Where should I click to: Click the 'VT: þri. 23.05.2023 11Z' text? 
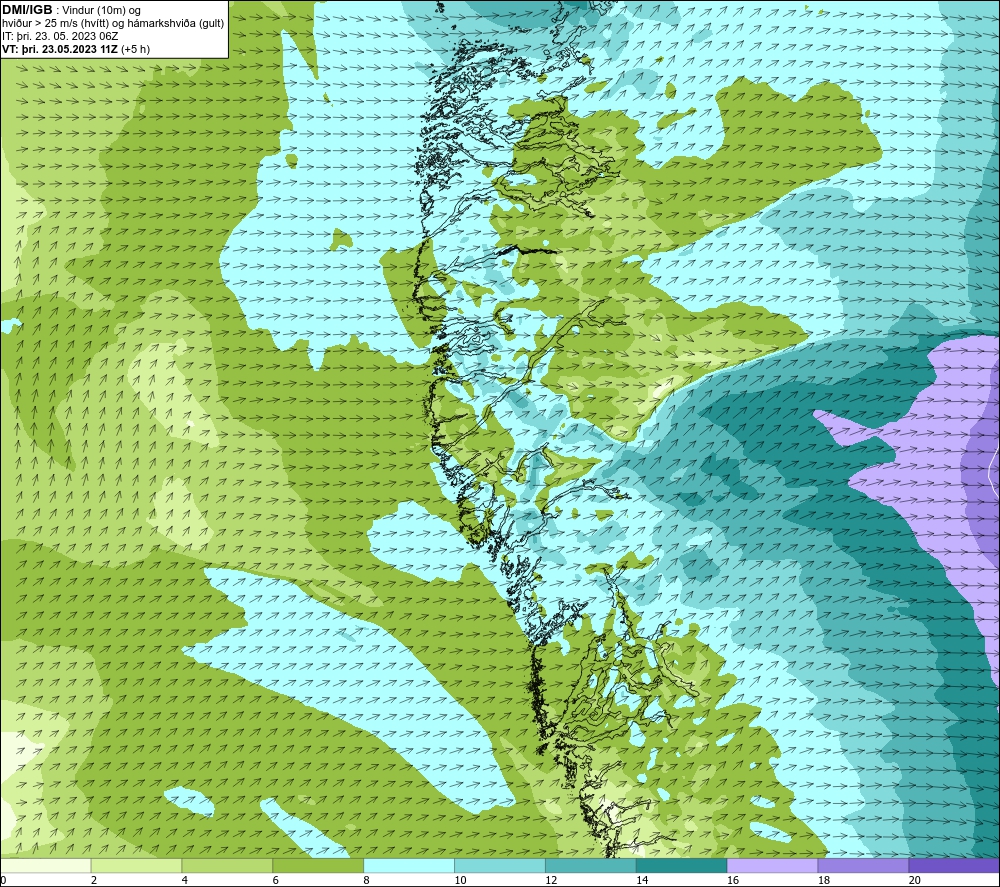(60, 48)
